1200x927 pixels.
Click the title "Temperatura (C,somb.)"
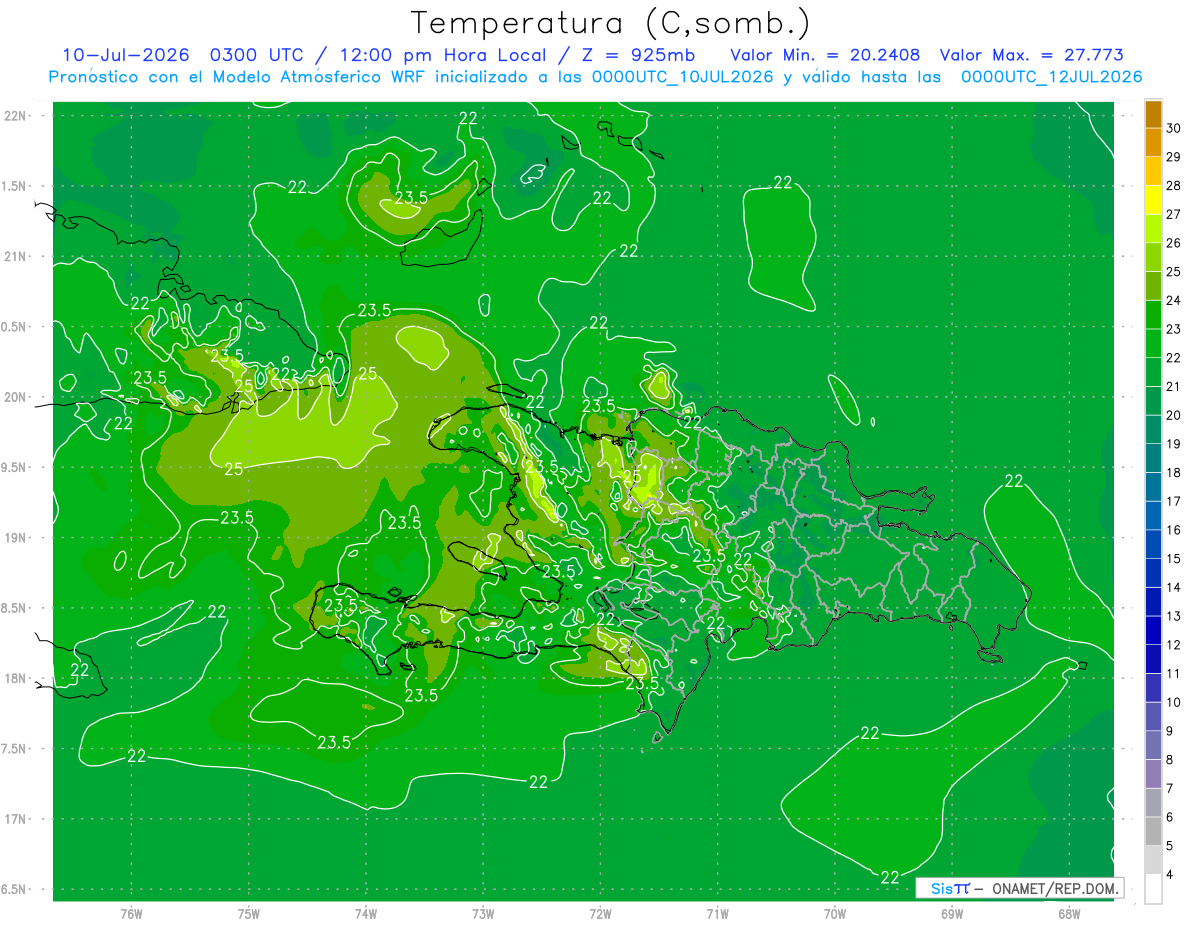tap(610, 23)
